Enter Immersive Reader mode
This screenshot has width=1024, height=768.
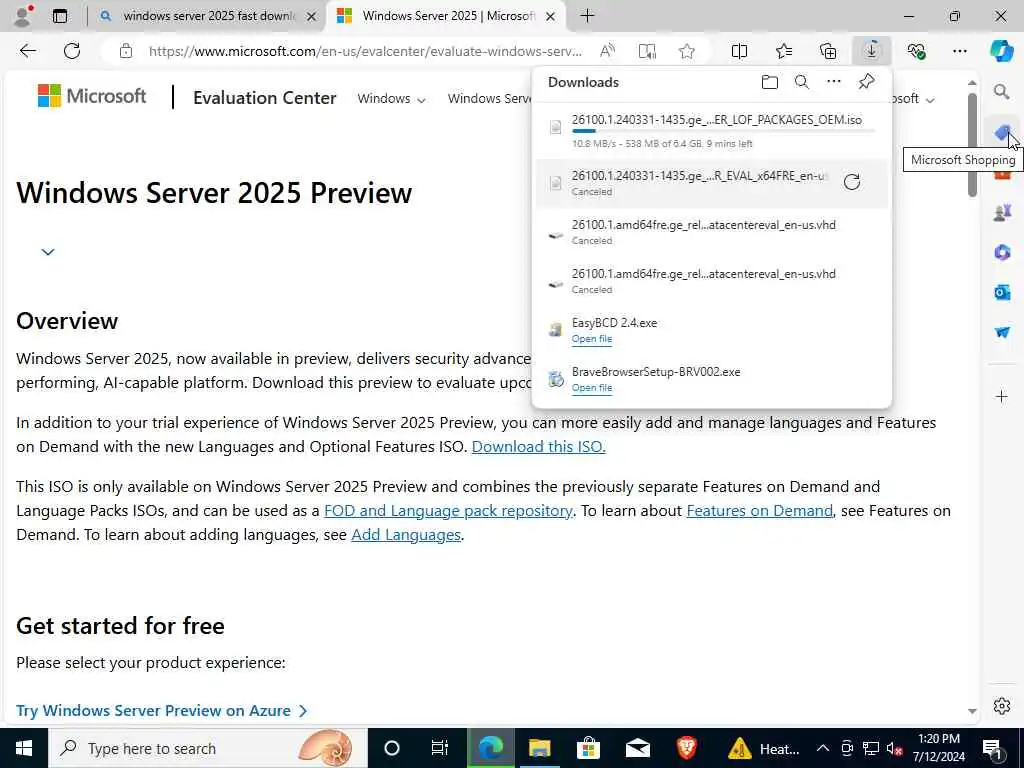[x=647, y=51]
